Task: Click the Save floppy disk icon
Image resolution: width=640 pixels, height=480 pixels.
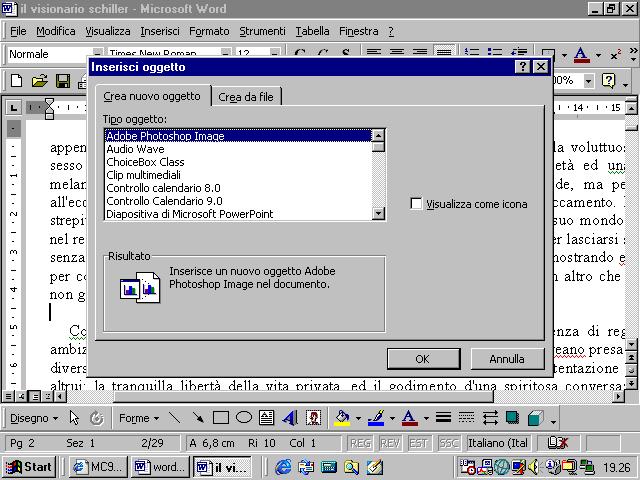Action: (x=63, y=81)
